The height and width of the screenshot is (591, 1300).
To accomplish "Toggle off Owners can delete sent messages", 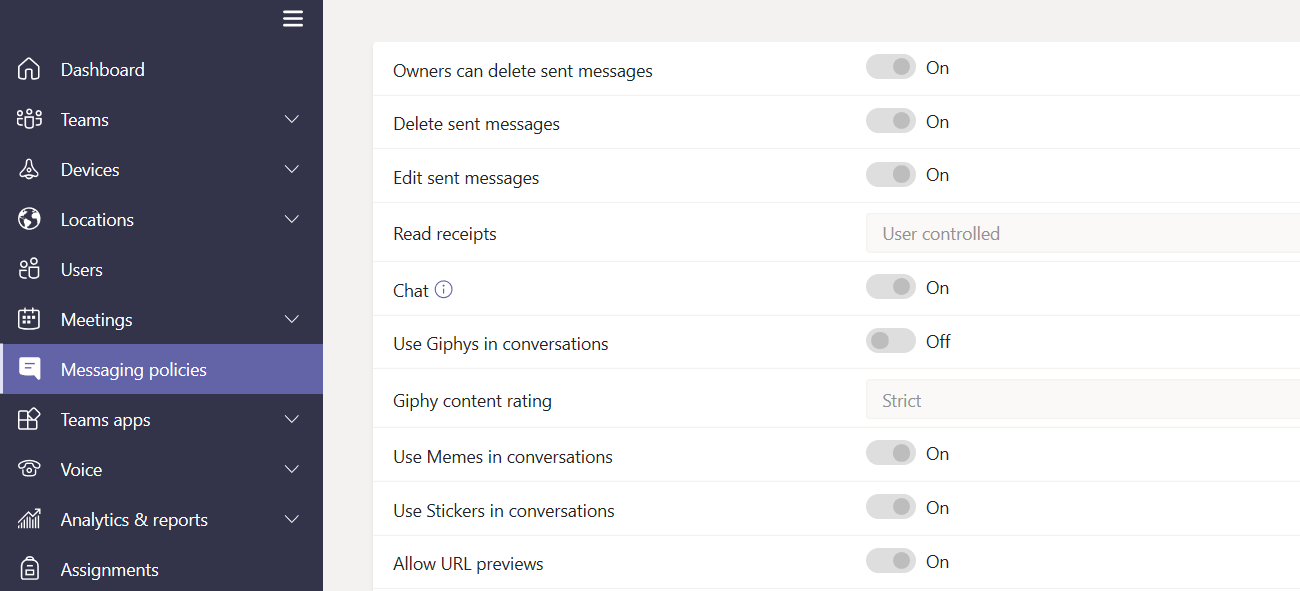I will pos(890,66).
